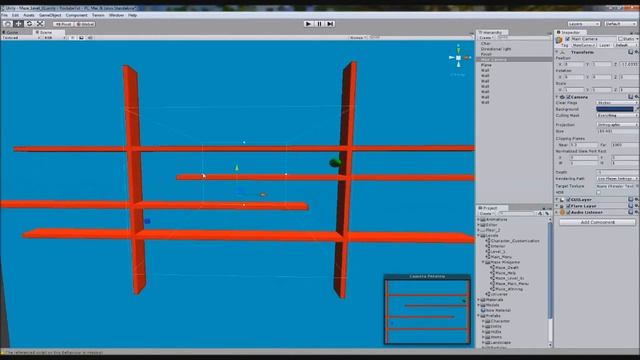Collapse the Levels folder

click(479, 236)
